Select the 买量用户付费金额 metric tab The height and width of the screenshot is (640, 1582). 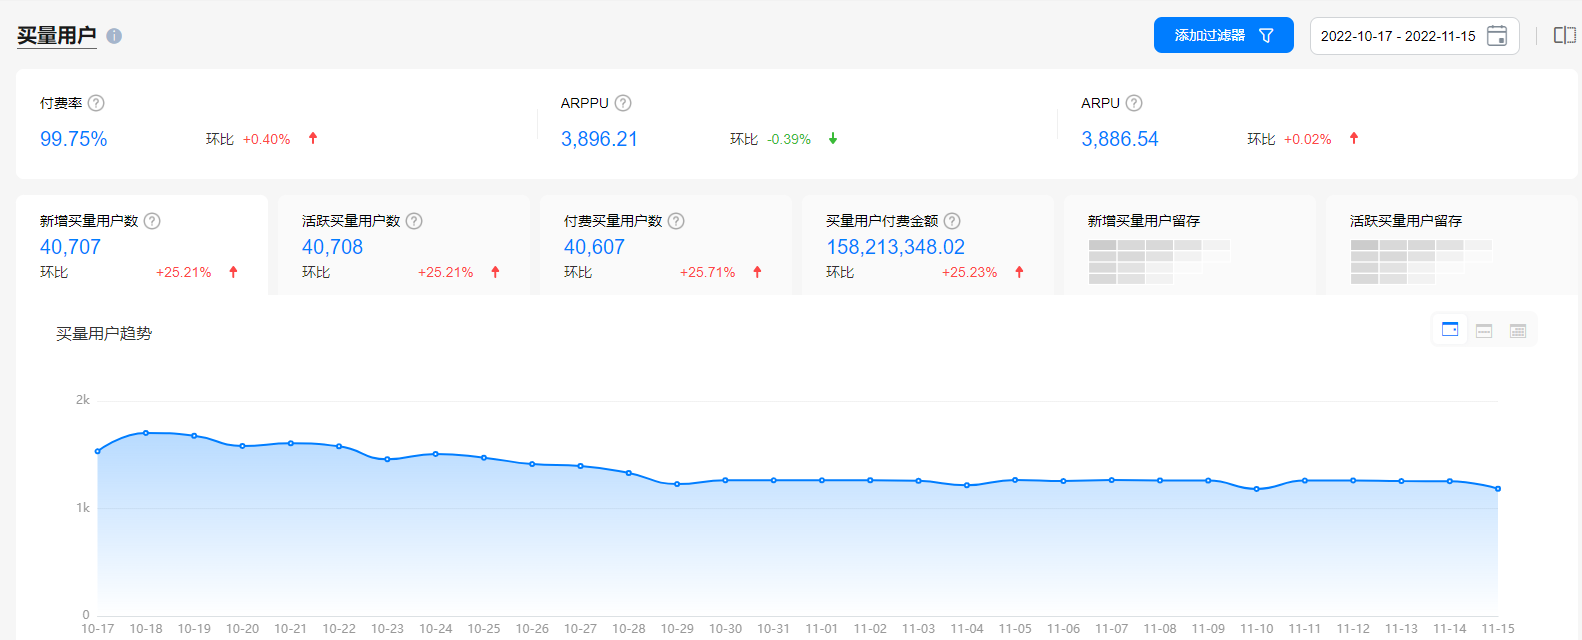click(928, 245)
